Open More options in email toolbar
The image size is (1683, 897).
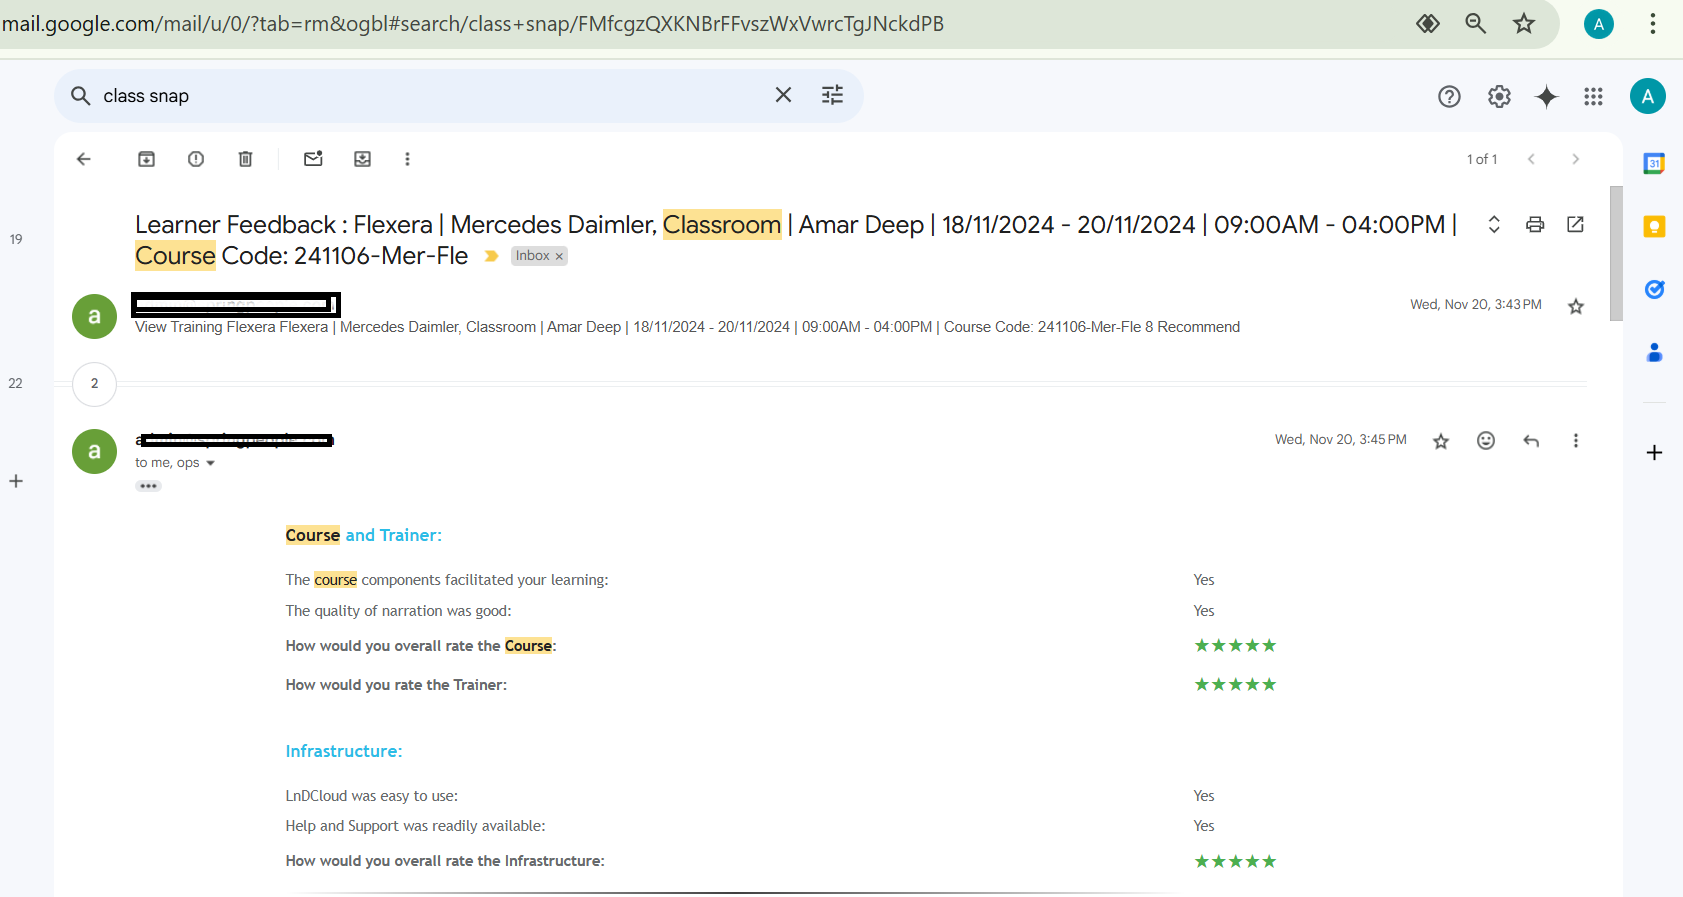[407, 159]
